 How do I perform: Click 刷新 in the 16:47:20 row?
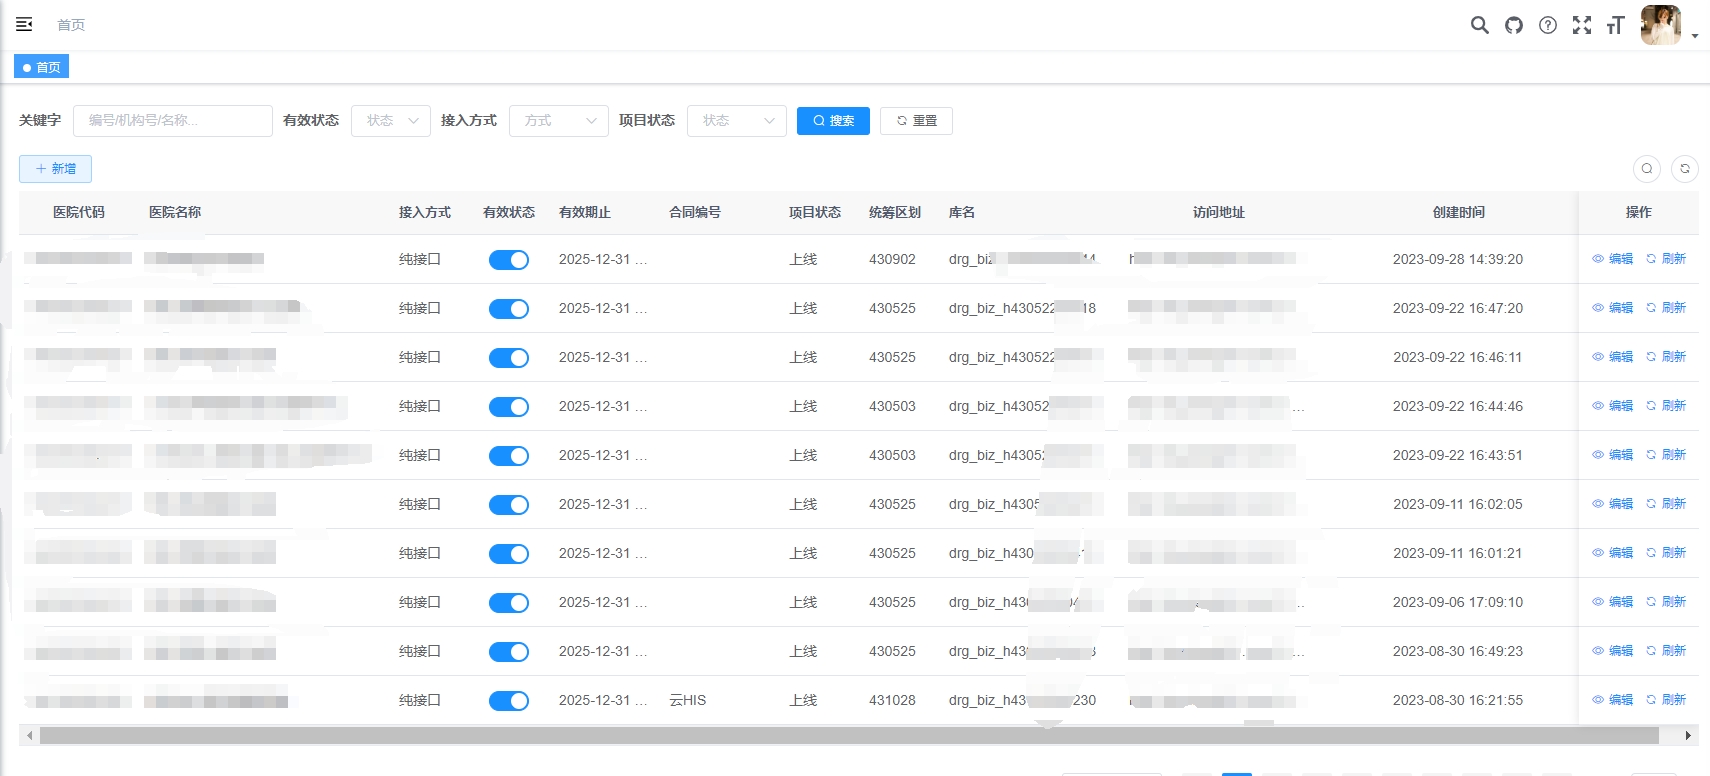coord(1666,308)
